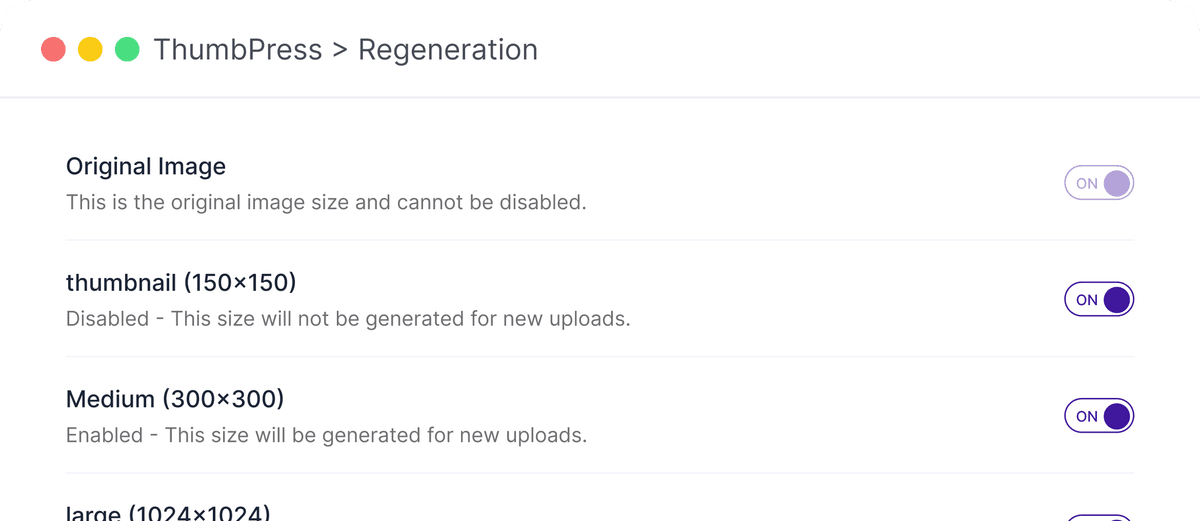Viewport: 1200px width, 521px height.
Task: Click the red close dot
Action: [54, 49]
